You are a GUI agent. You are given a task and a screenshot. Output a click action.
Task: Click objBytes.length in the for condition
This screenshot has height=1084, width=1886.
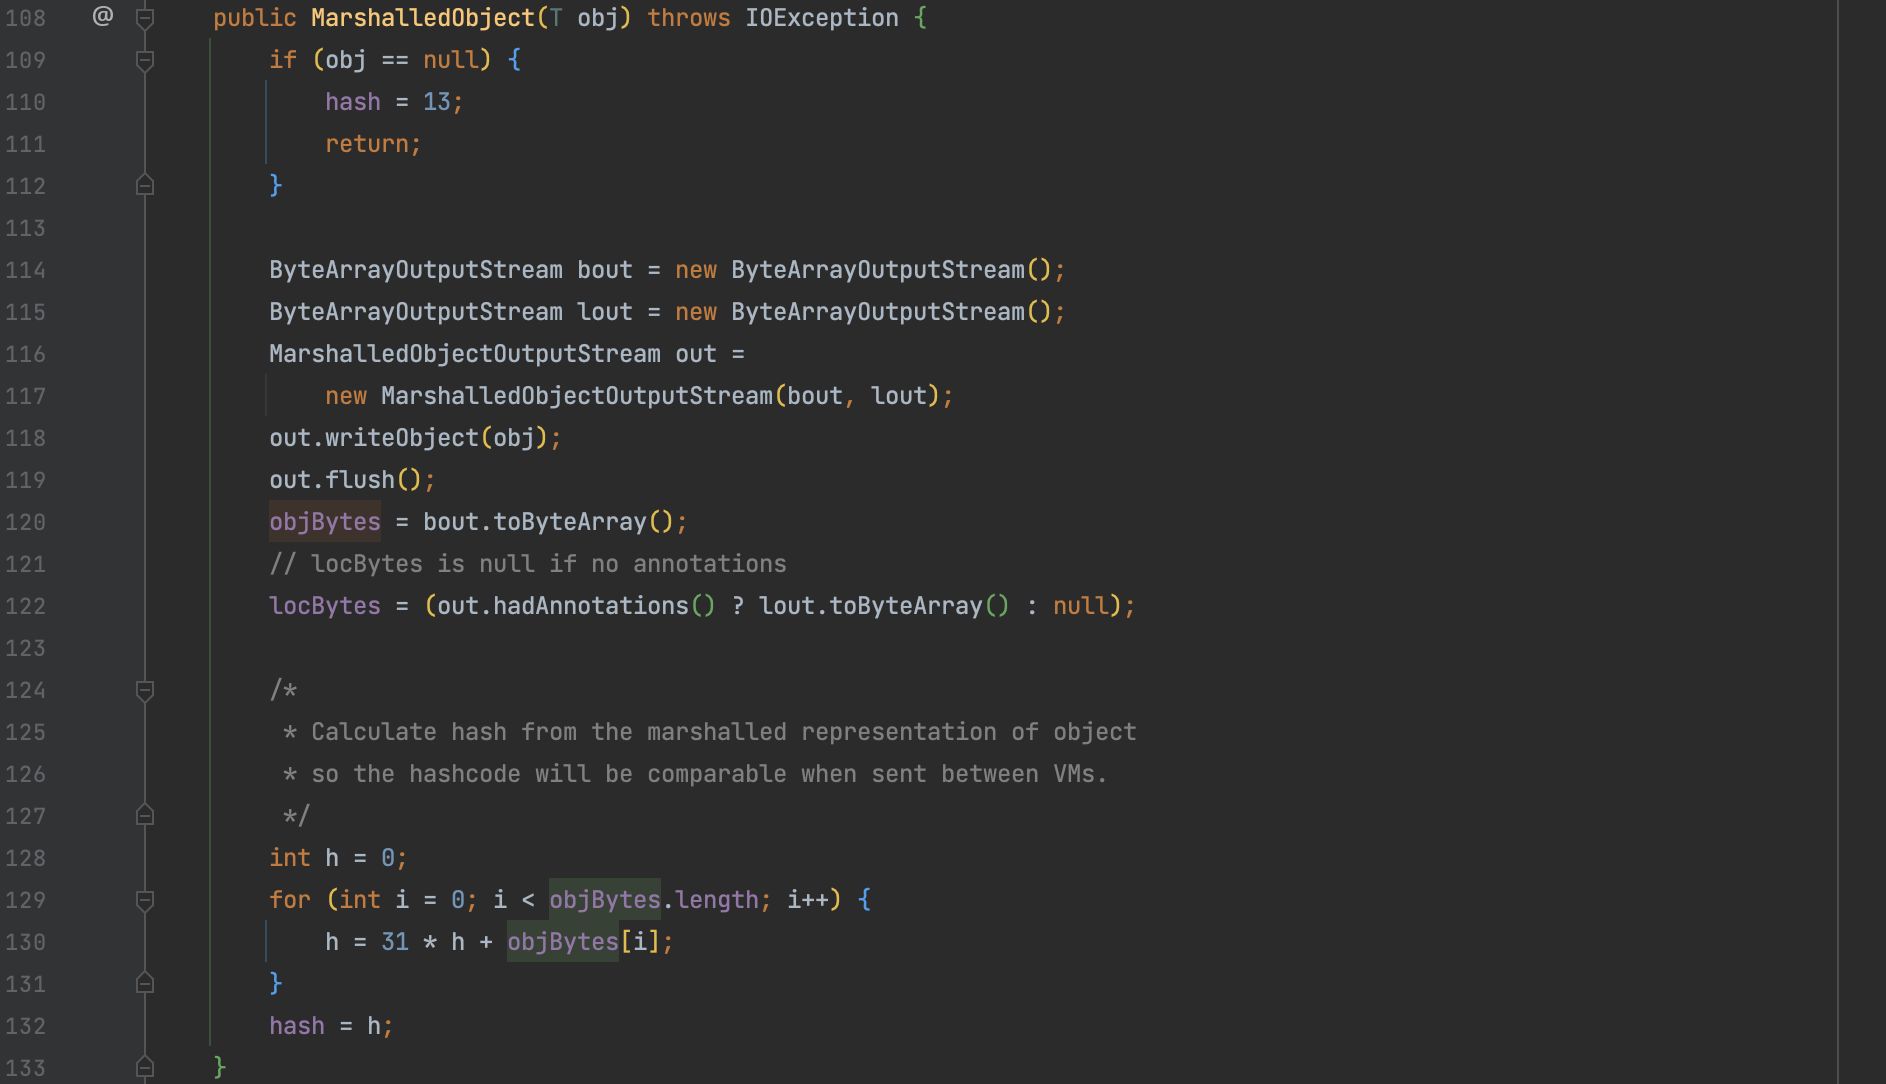pyautogui.click(x=654, y=900)
